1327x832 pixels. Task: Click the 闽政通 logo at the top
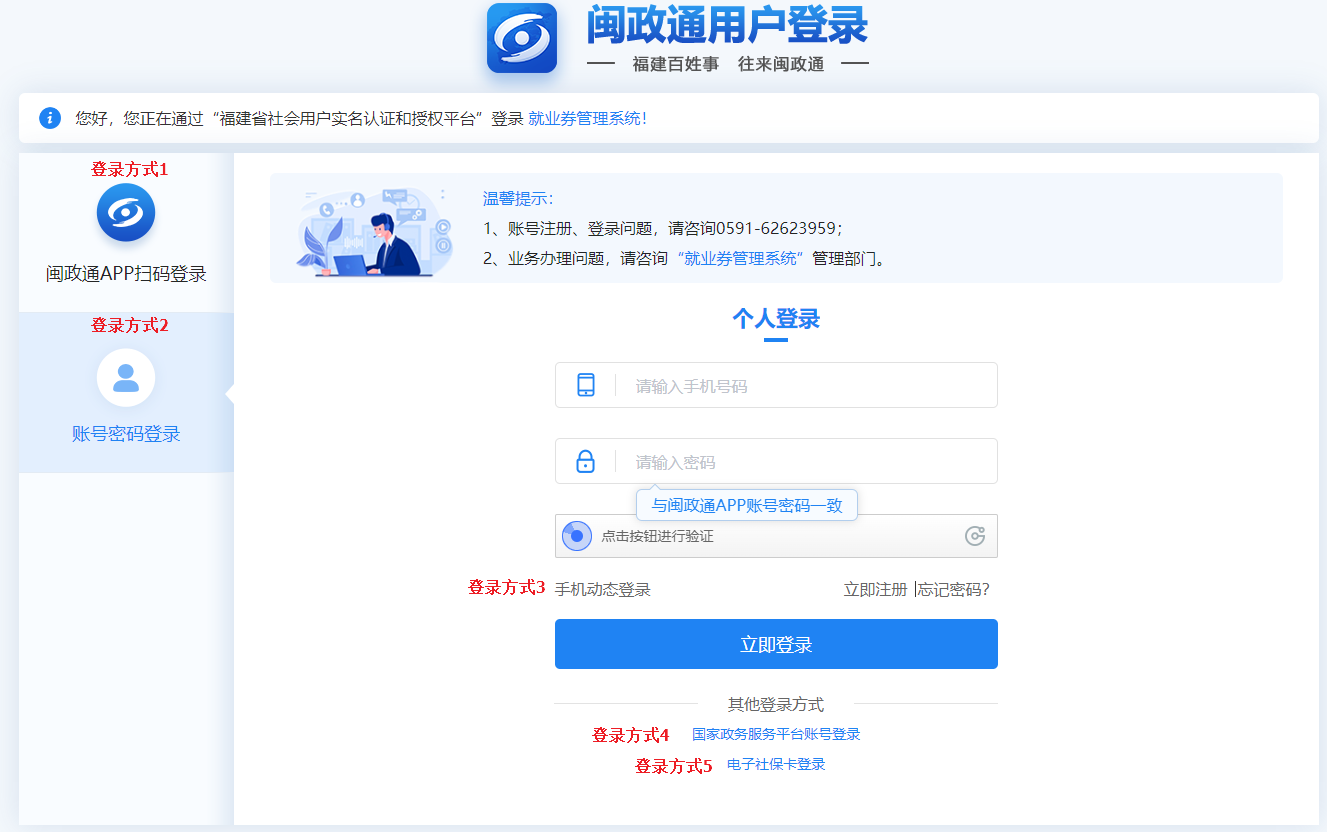pos(521,38)
